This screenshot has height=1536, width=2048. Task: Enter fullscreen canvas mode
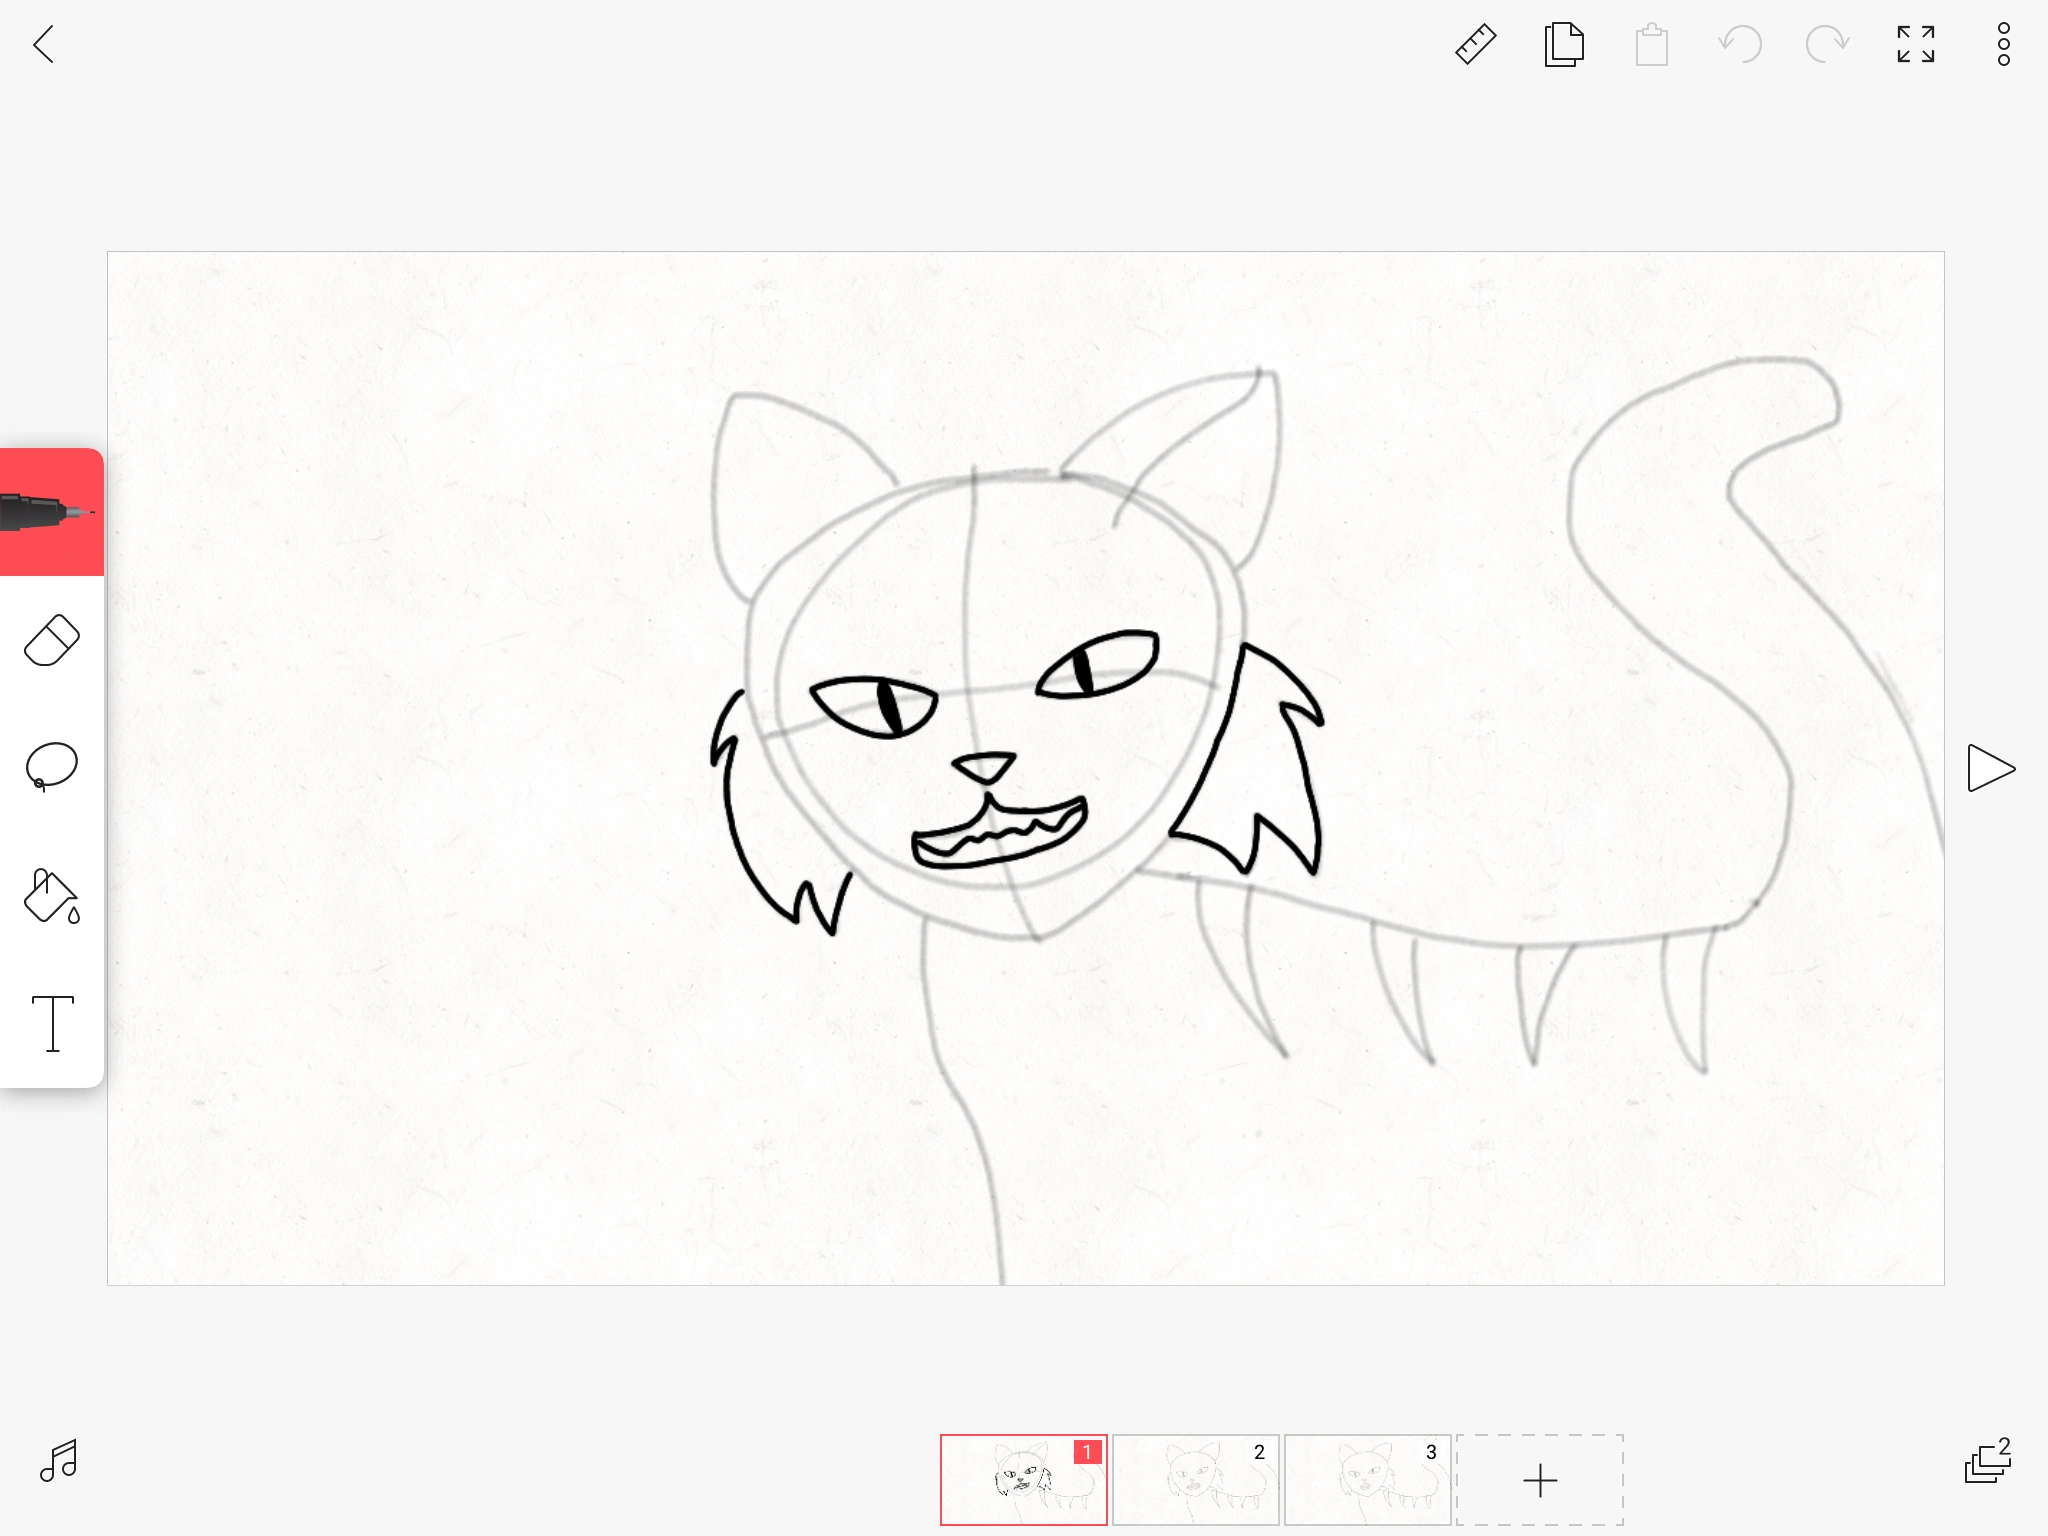1915,45
